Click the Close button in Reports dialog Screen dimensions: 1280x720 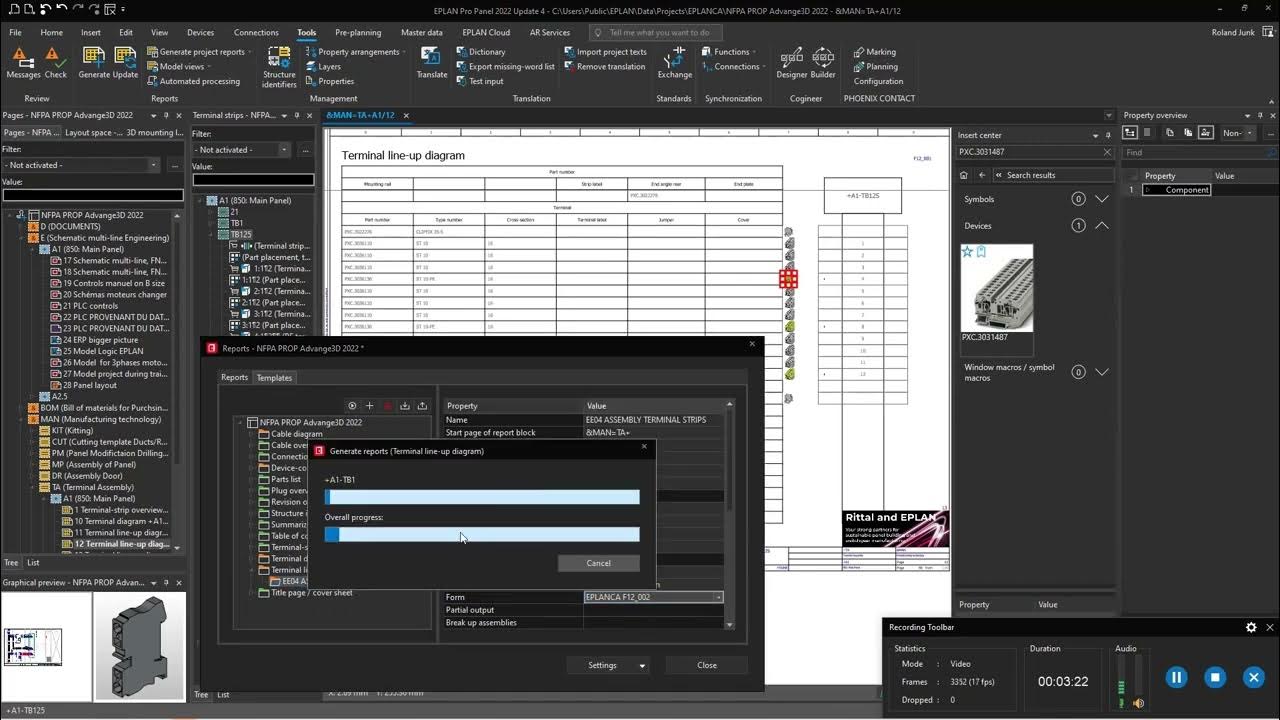[707, 665]
